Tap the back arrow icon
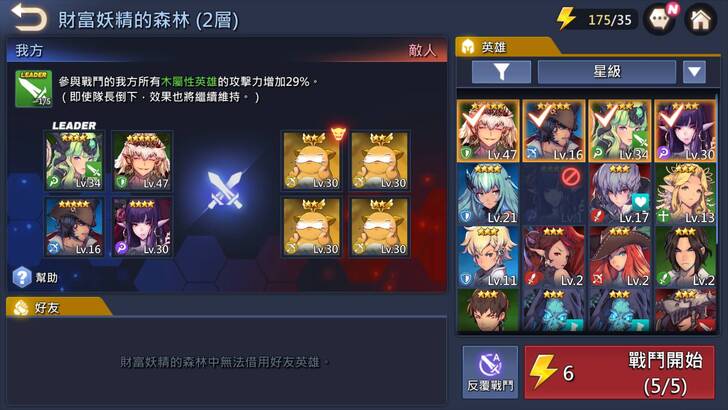Viewport: 728px width, 410px height. [29, 18]
